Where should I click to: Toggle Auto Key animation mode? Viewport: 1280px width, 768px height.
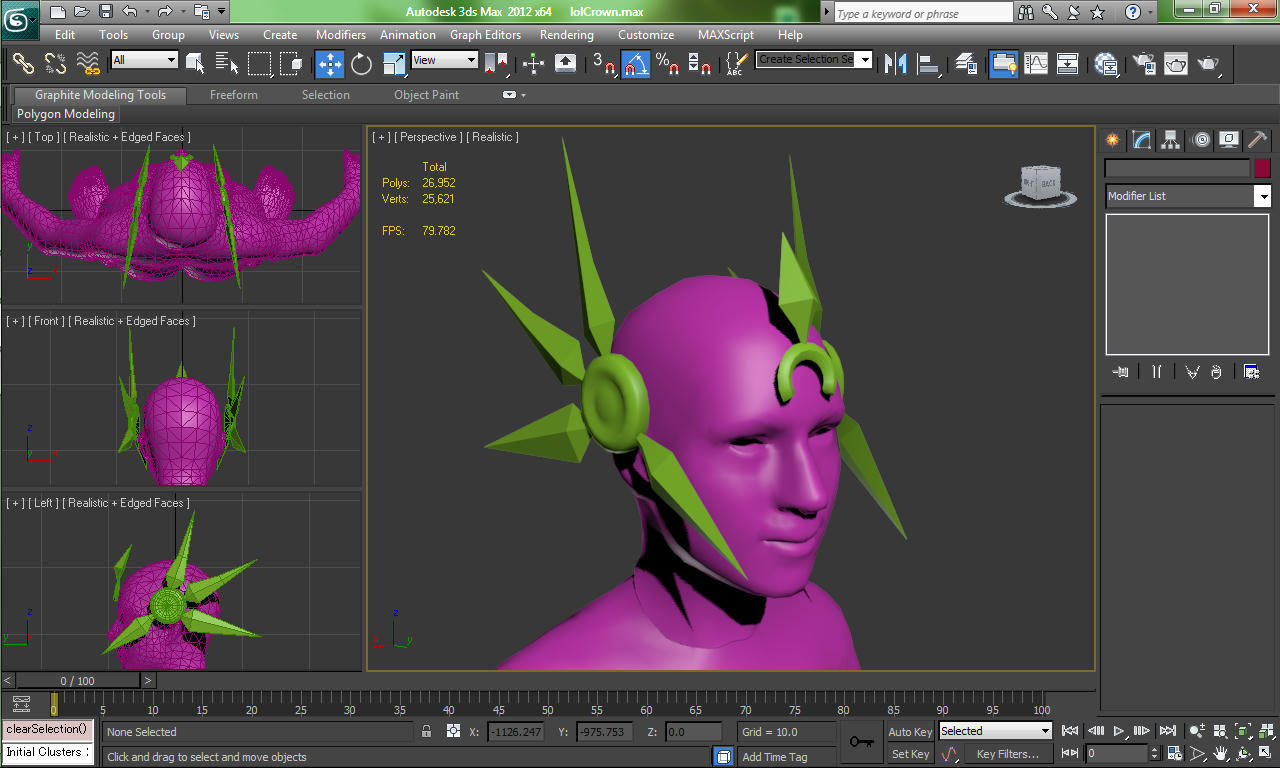click(x=910, y=732)
